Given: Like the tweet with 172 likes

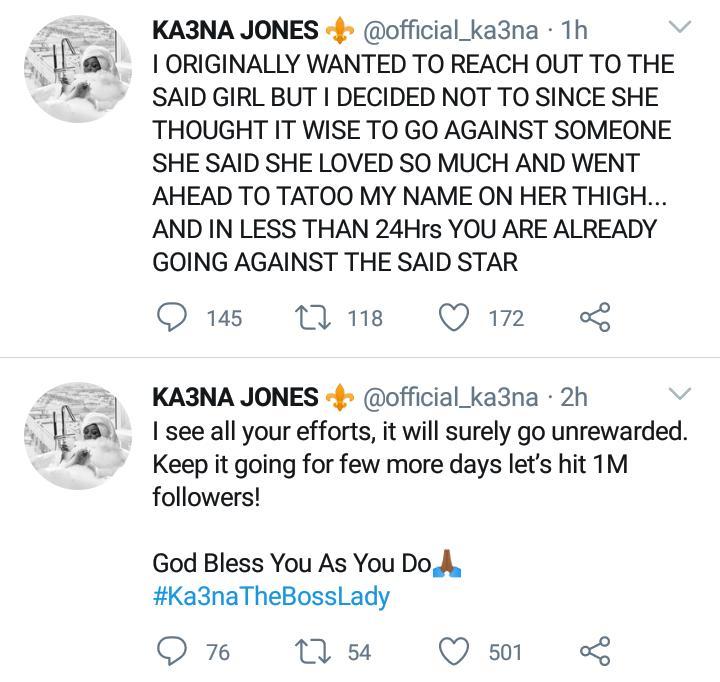Looking at the screenshot, I should [x=456, y=318].
